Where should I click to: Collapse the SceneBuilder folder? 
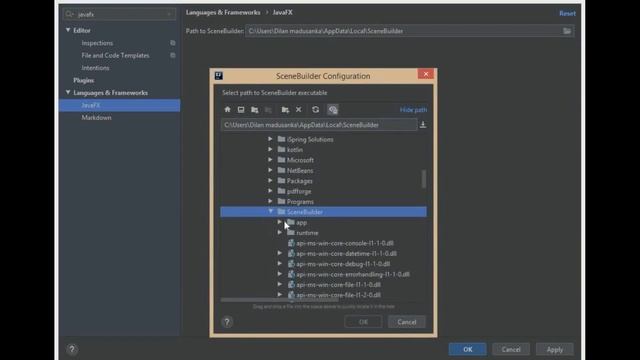(270, 211)
